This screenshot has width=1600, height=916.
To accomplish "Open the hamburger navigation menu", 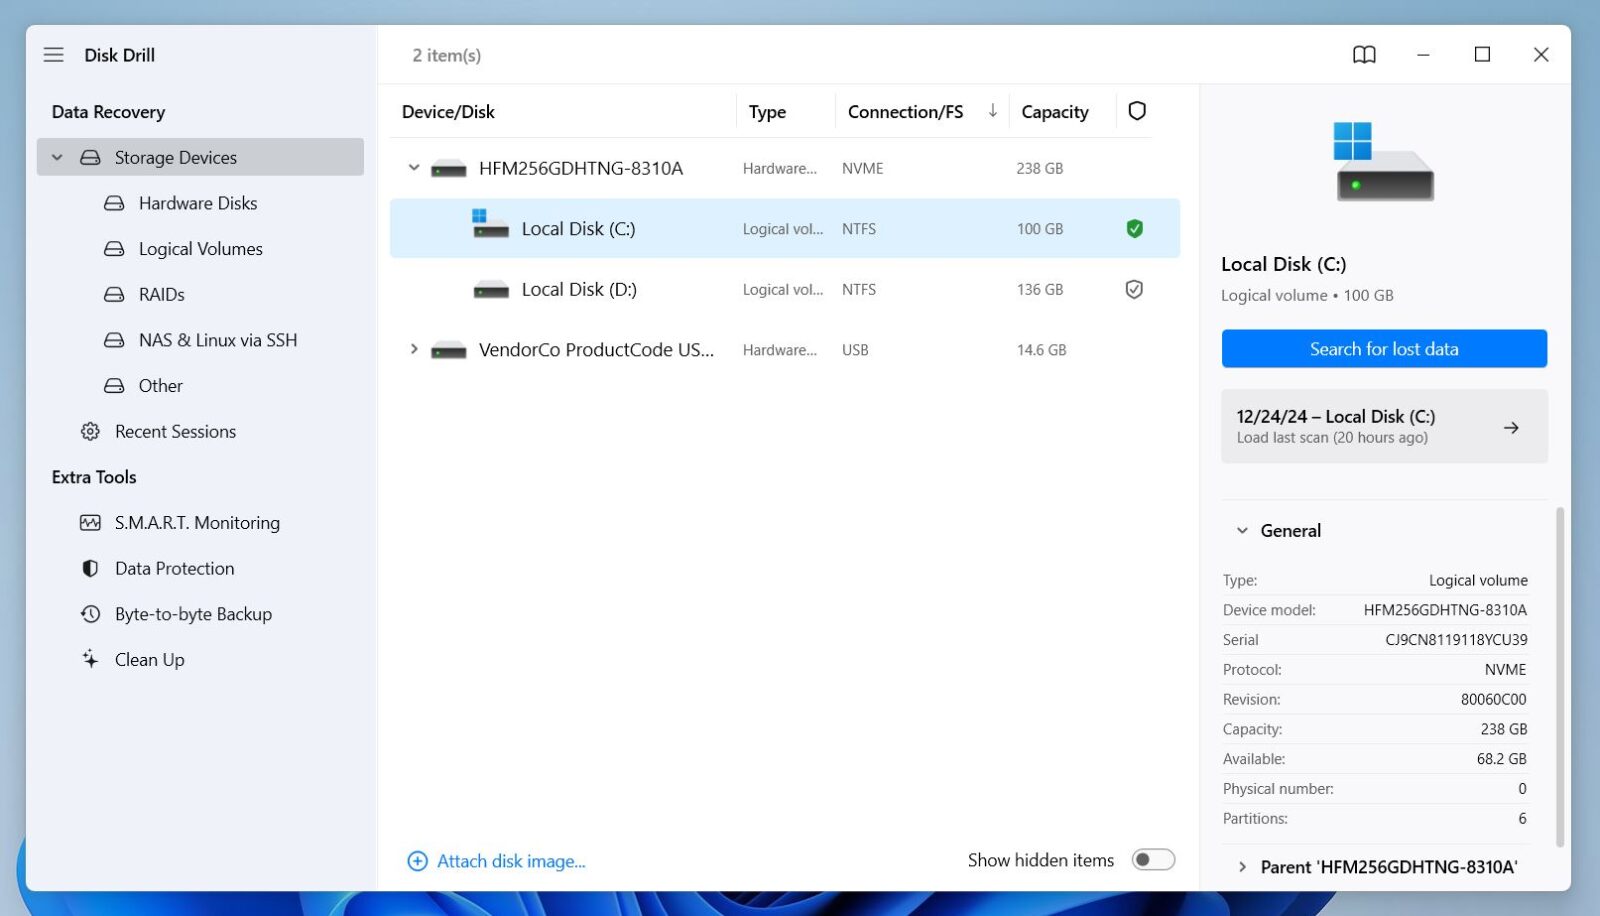I will pyautogui.click(x=53, y=55).
